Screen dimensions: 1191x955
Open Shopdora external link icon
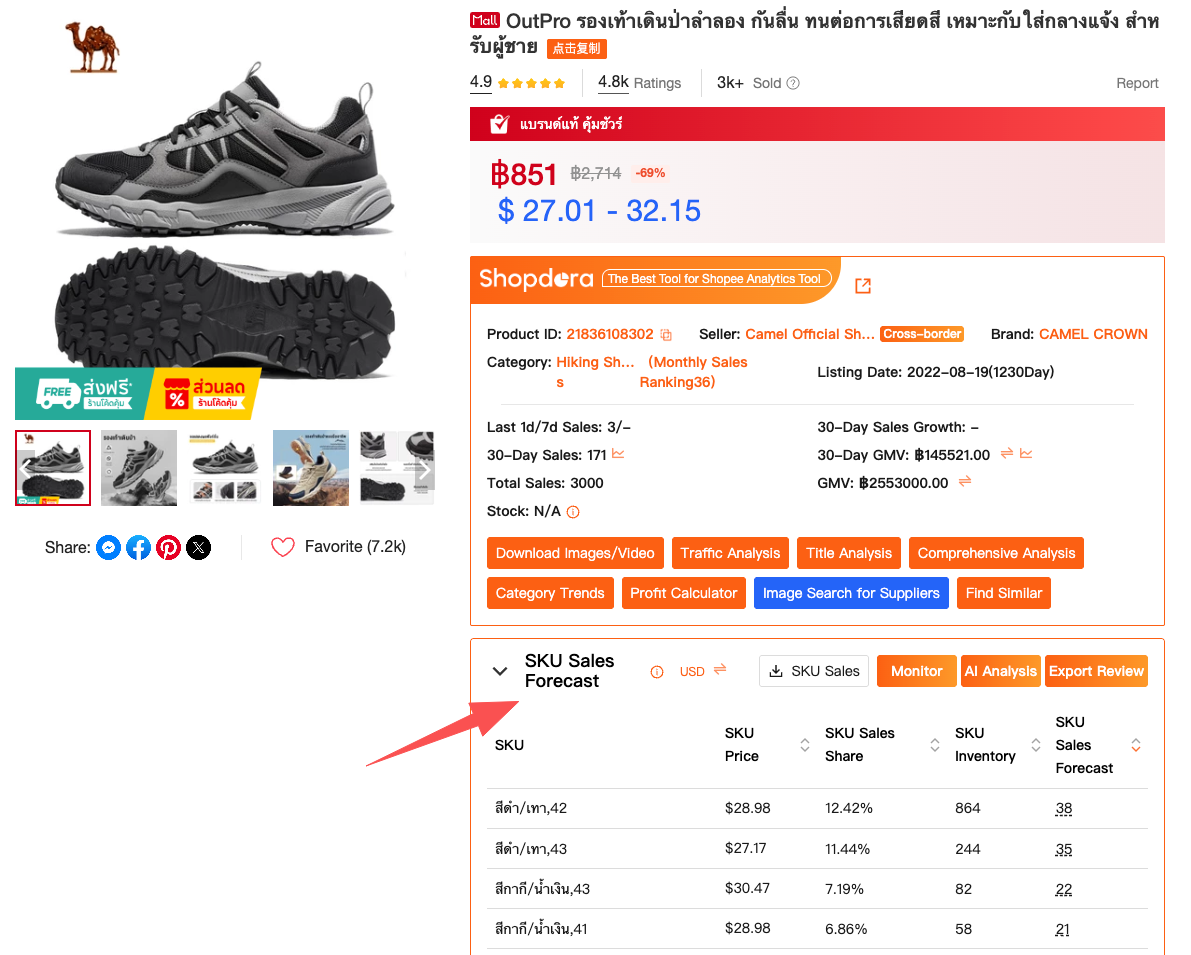tap(863, 286)
